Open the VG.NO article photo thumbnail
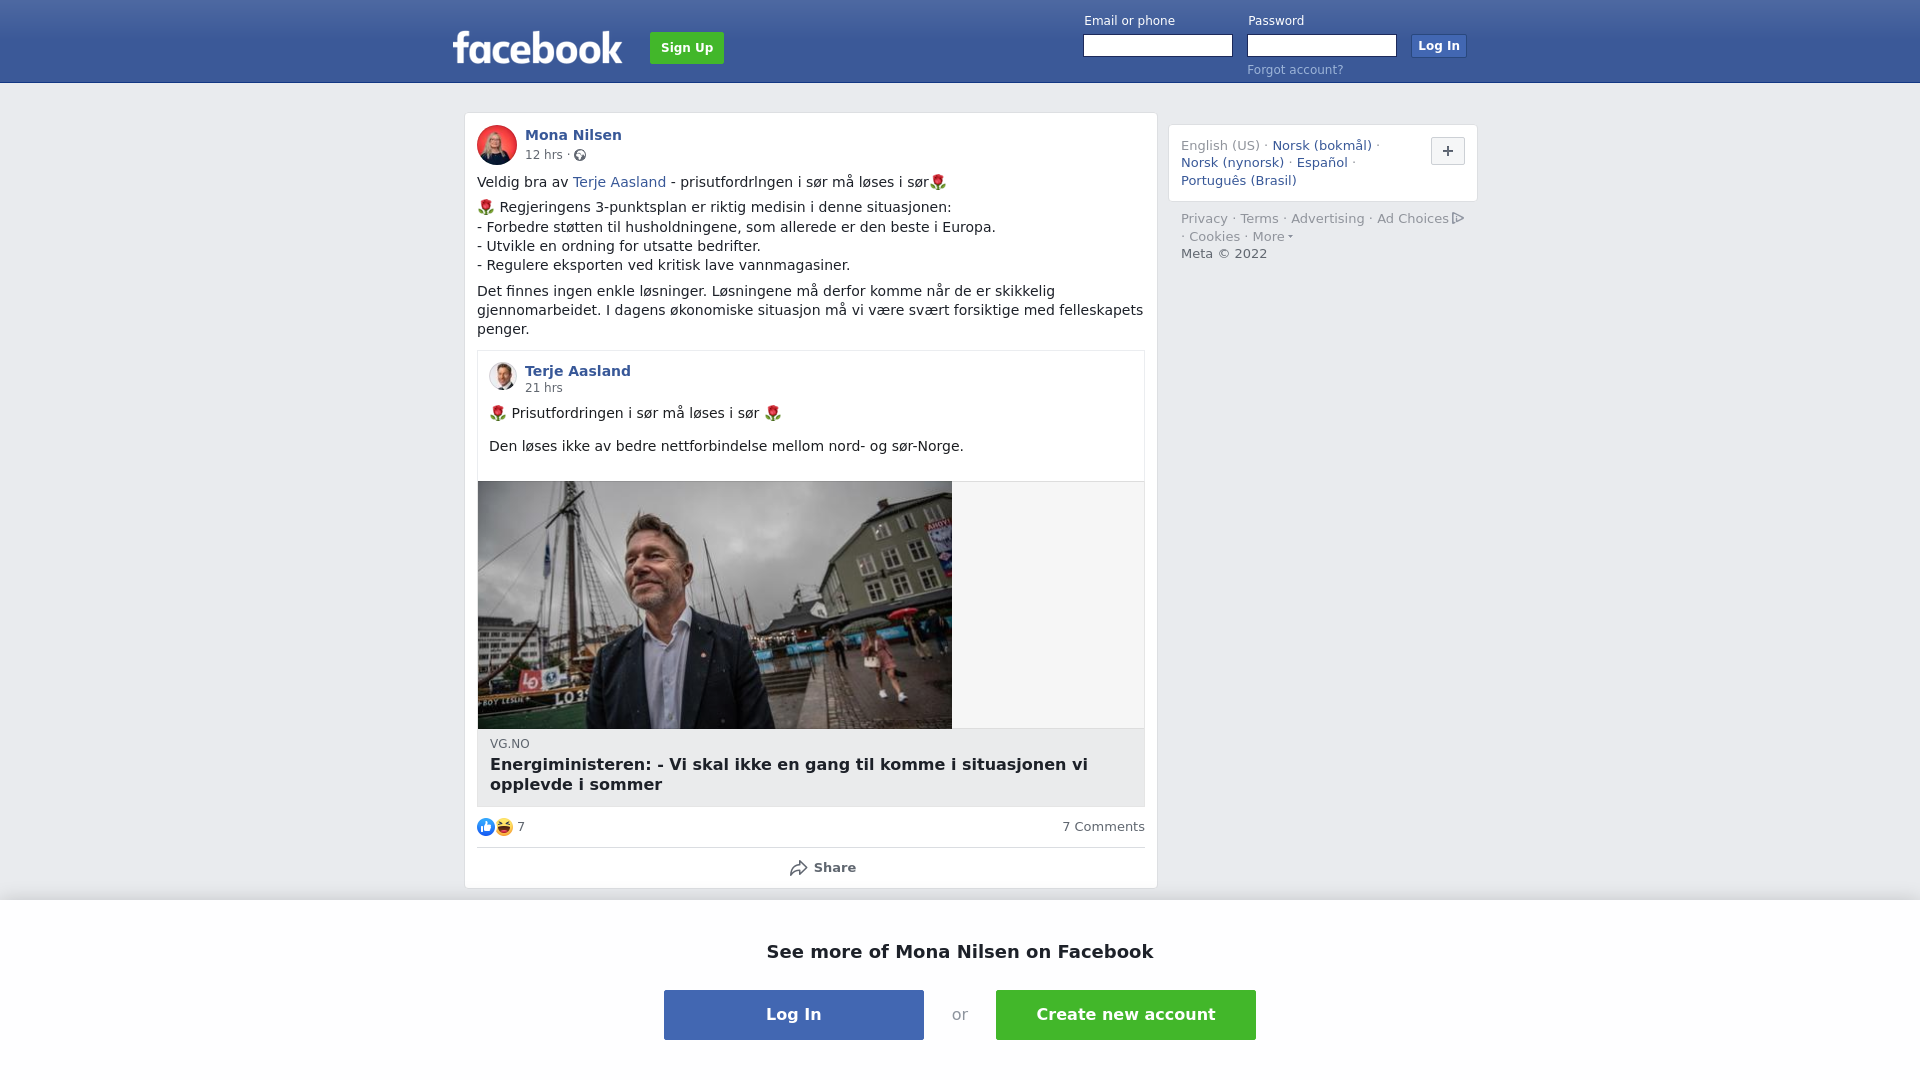 [715, 605]
